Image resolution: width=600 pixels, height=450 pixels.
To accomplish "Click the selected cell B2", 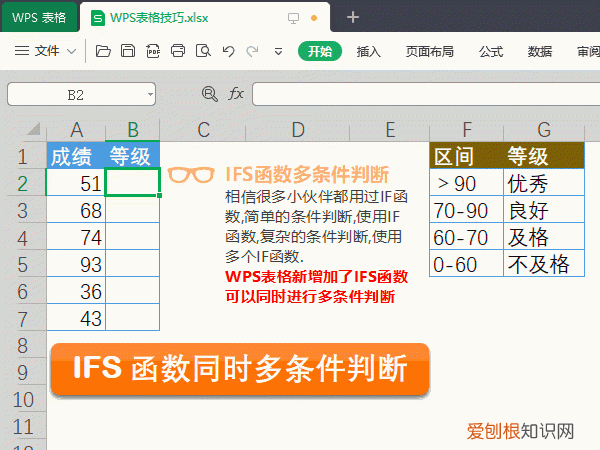I will (x=132, y=183).
